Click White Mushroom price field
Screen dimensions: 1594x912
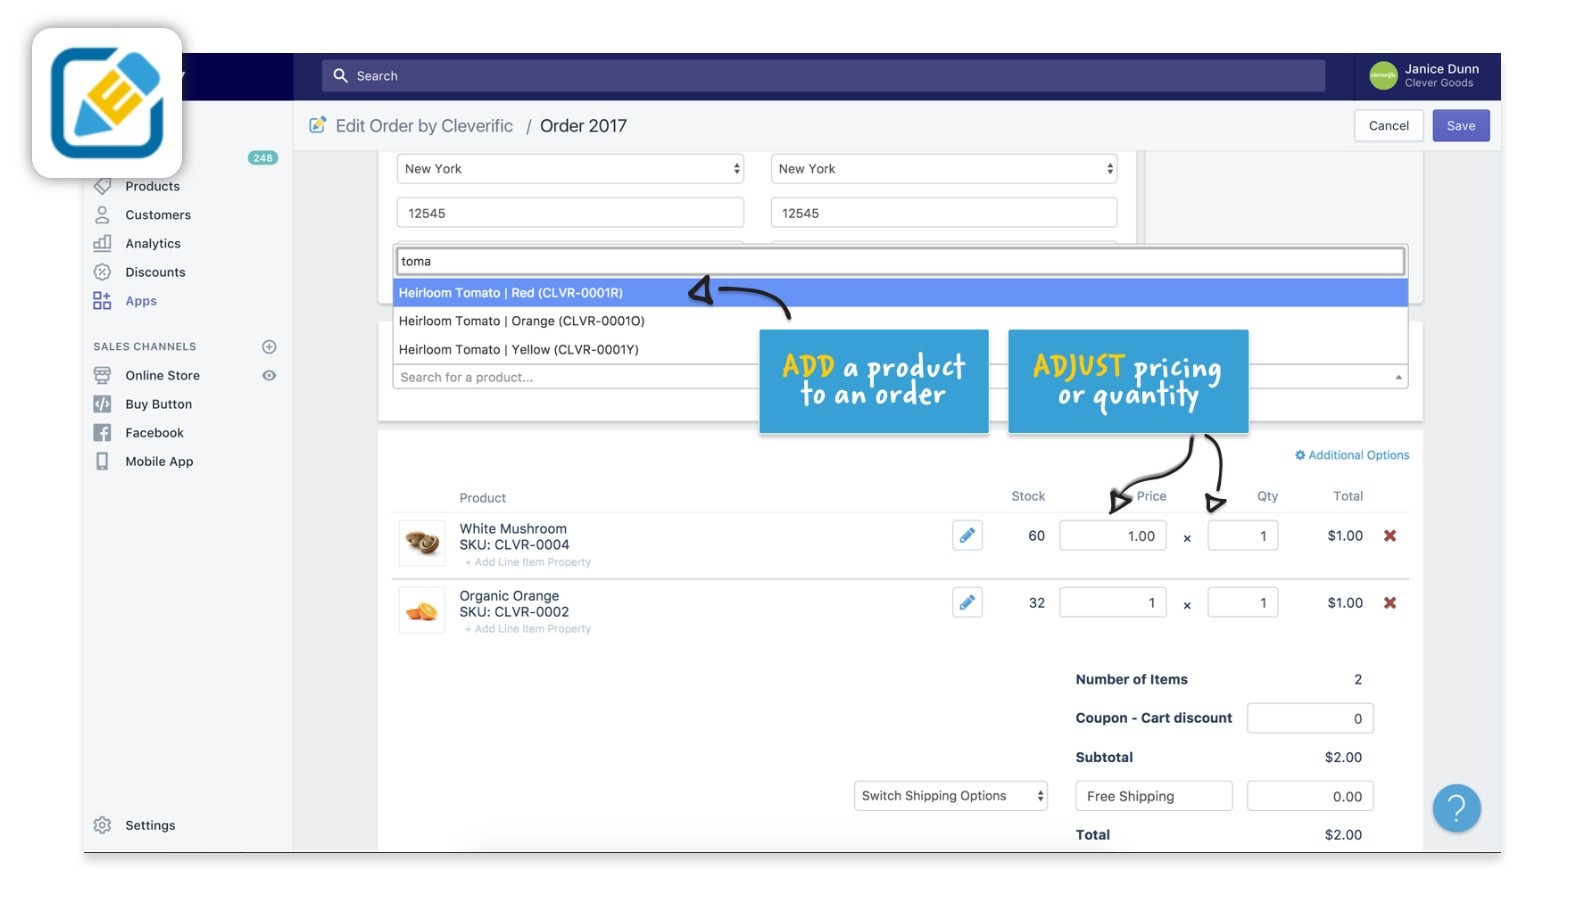coord(1113,536)
